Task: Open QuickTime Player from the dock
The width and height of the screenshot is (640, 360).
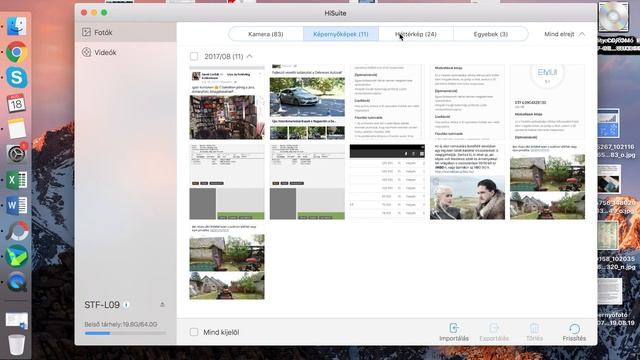Action: tap(16, 282)
